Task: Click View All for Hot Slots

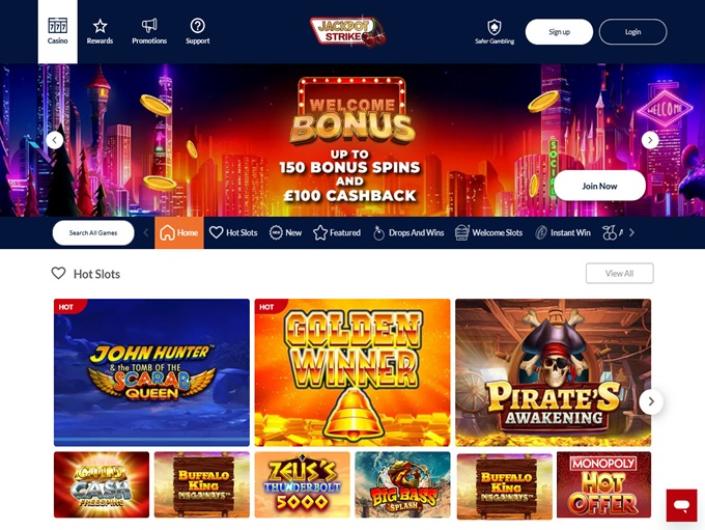Action: pyautogui.click(x=619, y=273)
